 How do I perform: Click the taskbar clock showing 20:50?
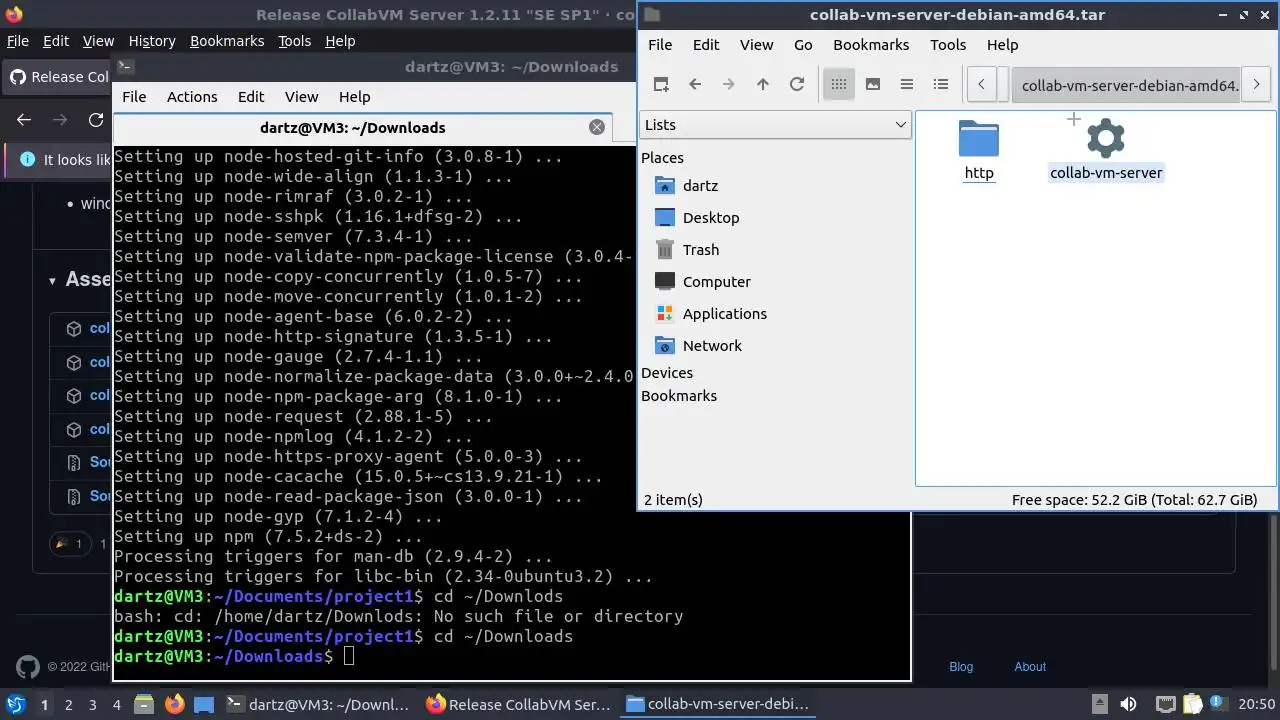tap(1257, 704)
